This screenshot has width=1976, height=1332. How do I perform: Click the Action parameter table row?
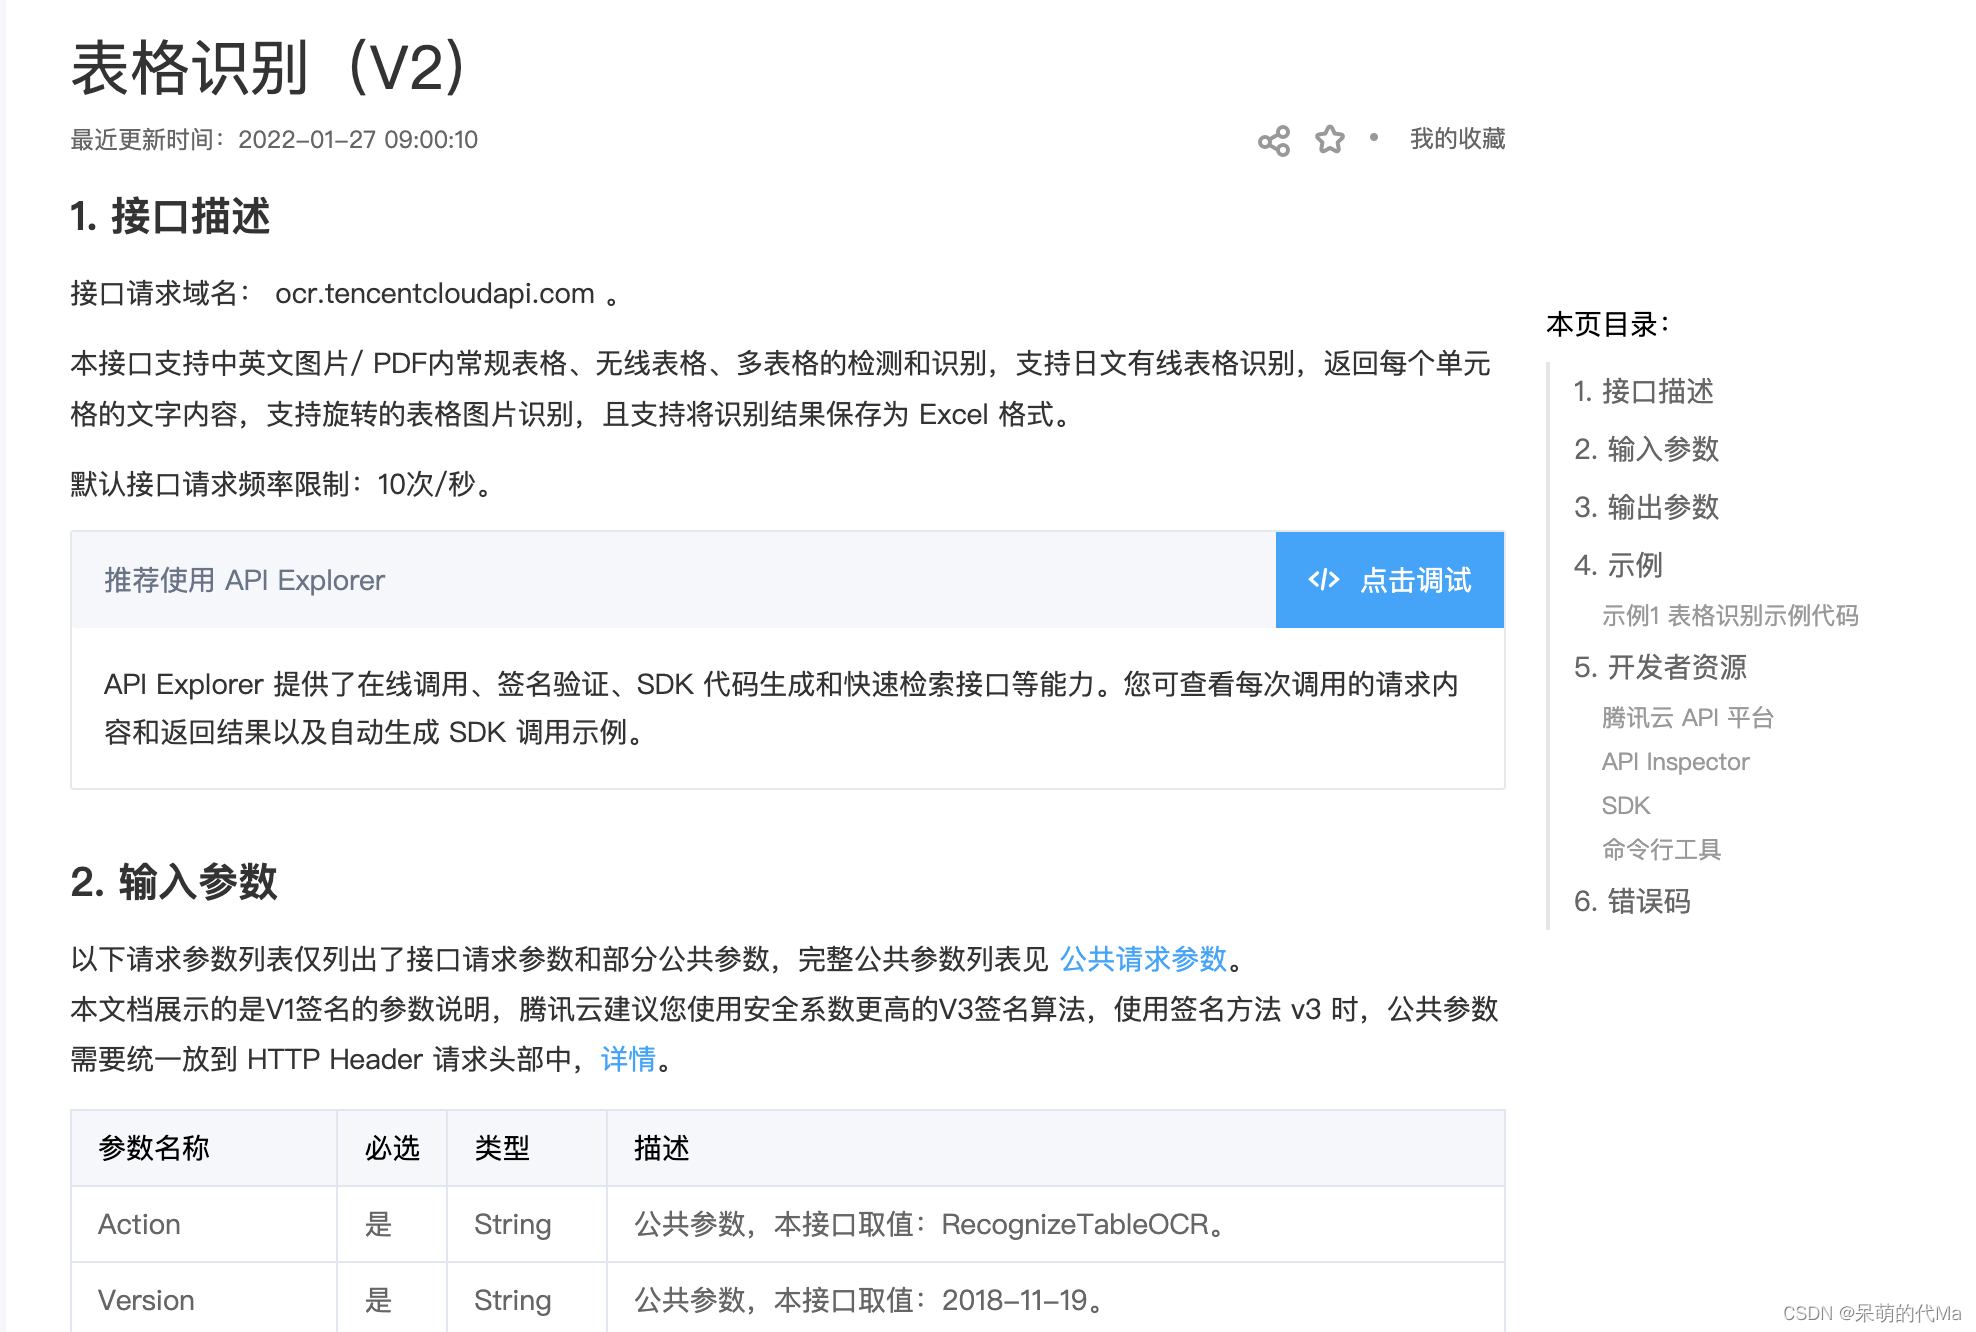pyautogui.click(x=139, y=1224)
